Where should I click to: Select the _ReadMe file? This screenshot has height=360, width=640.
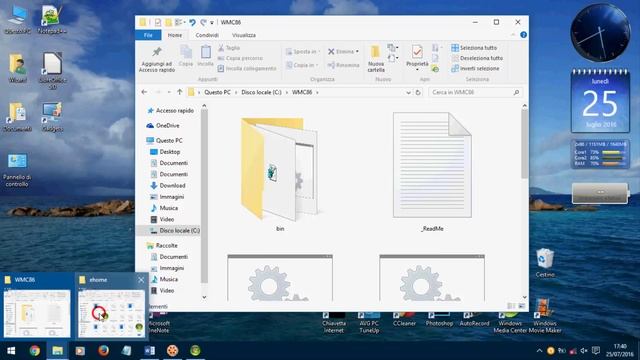pyautogui.click(x=432, y=172)
